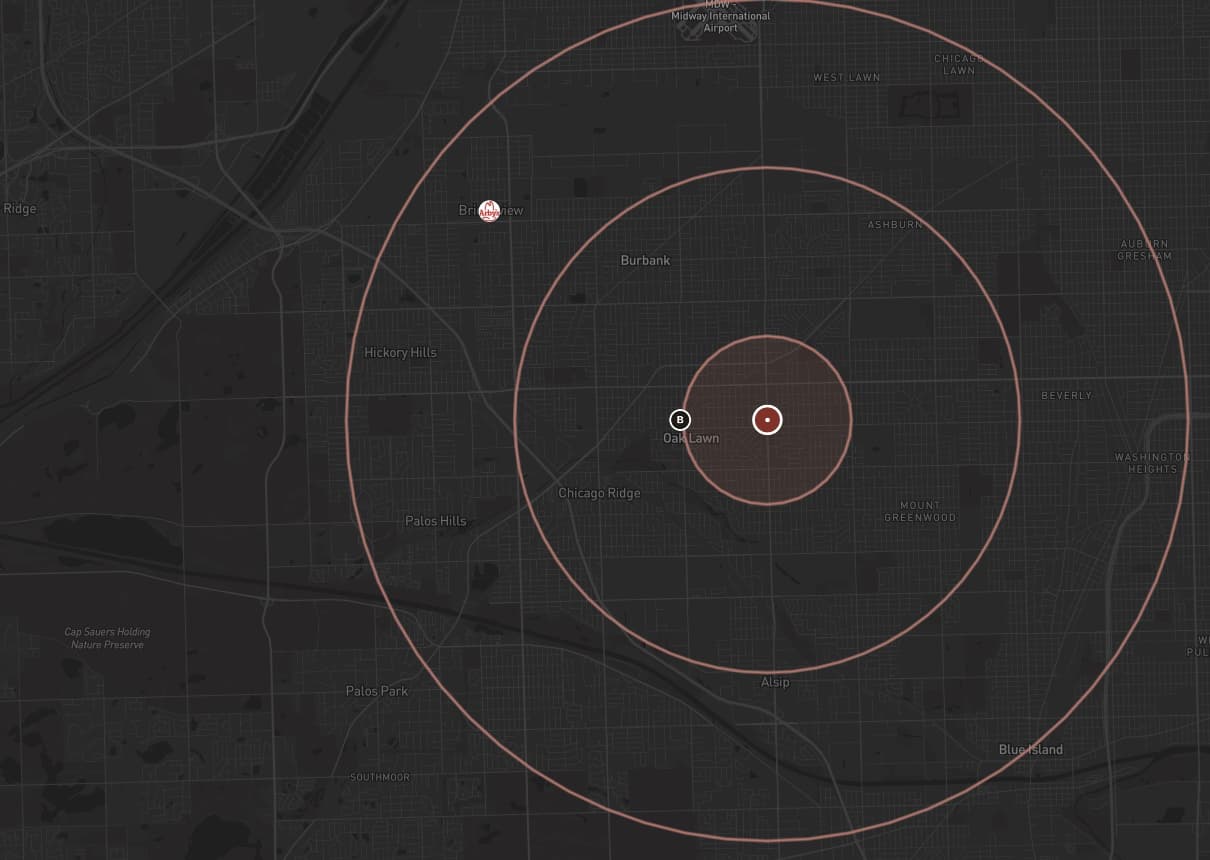The image size is (1210, 860).
Task: Click the Auburn Gresham label
Action: [x=1145, y=250]
